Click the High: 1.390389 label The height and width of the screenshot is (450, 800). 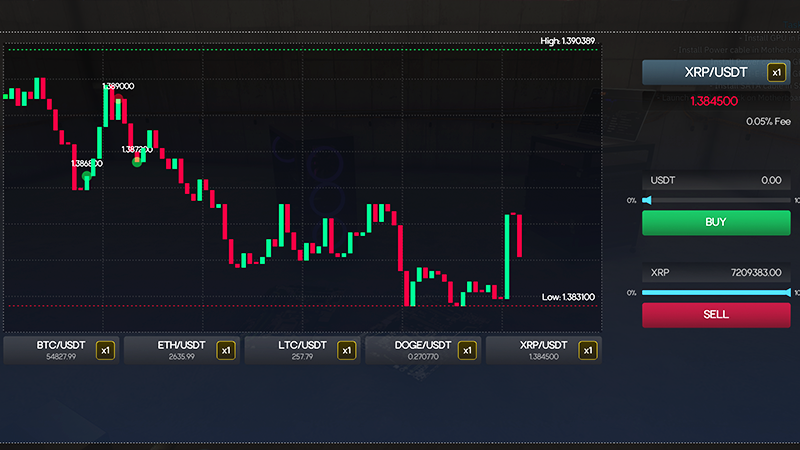(568, 41)
